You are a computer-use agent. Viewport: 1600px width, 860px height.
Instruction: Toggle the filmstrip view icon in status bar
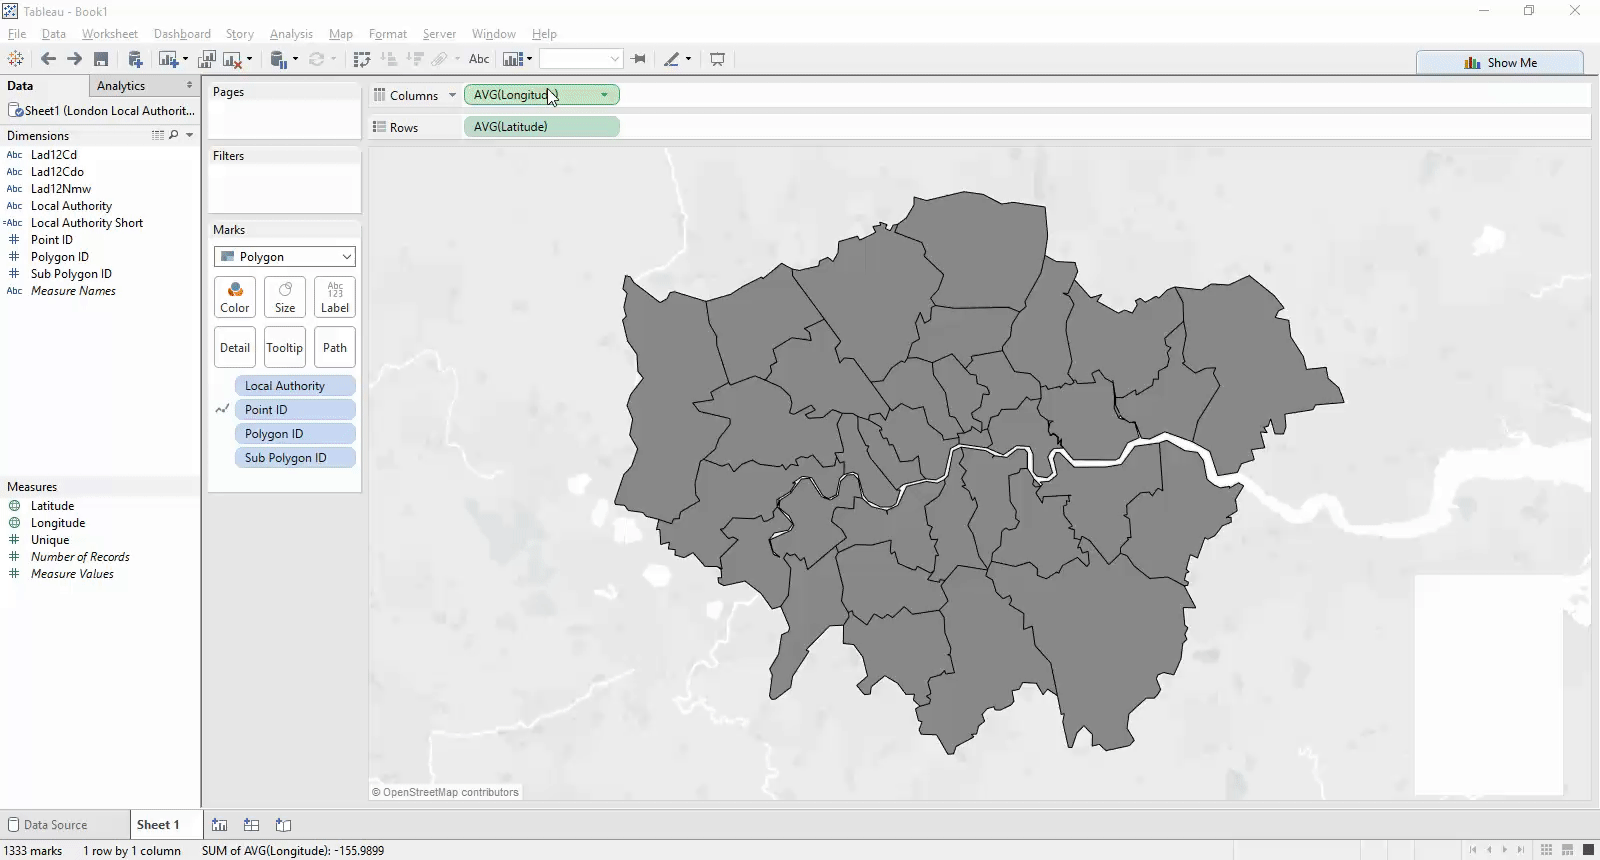tap(1567, 850)
